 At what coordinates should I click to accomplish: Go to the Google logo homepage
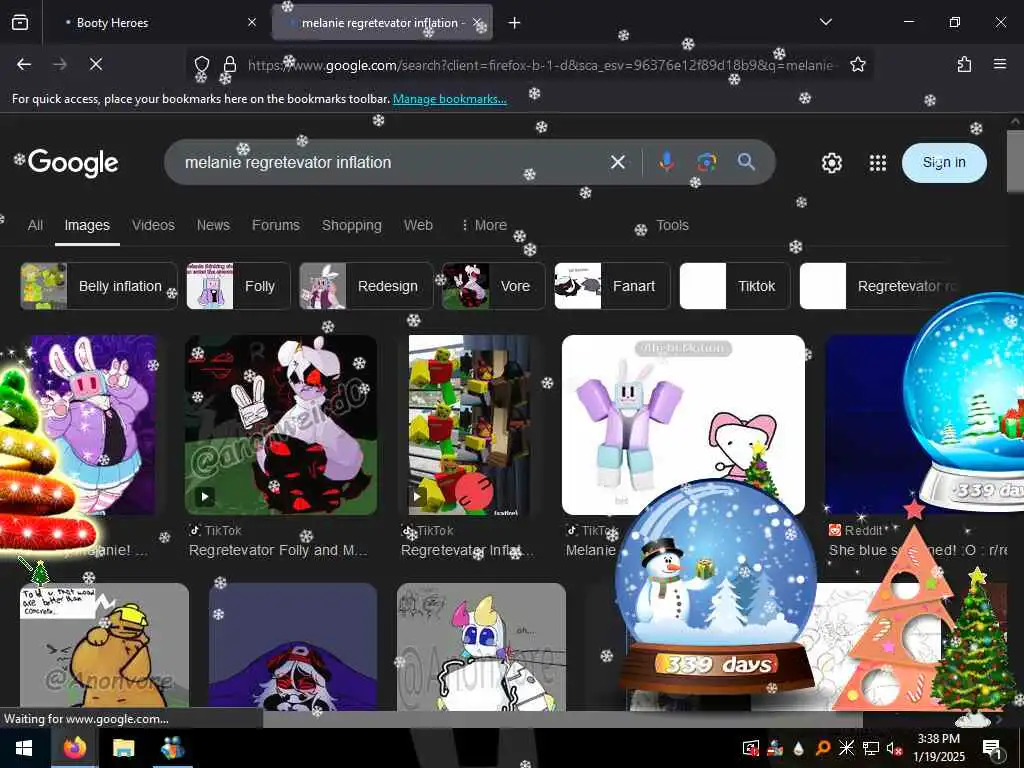tap(73, 163)
